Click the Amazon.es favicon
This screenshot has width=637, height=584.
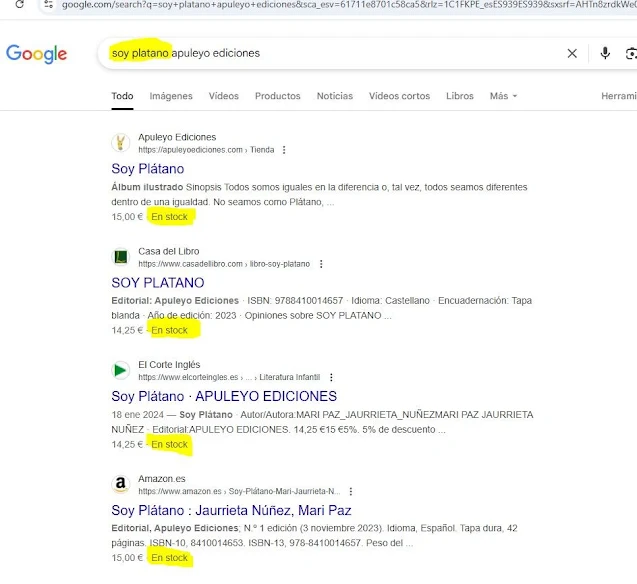[x=121, y=485]
